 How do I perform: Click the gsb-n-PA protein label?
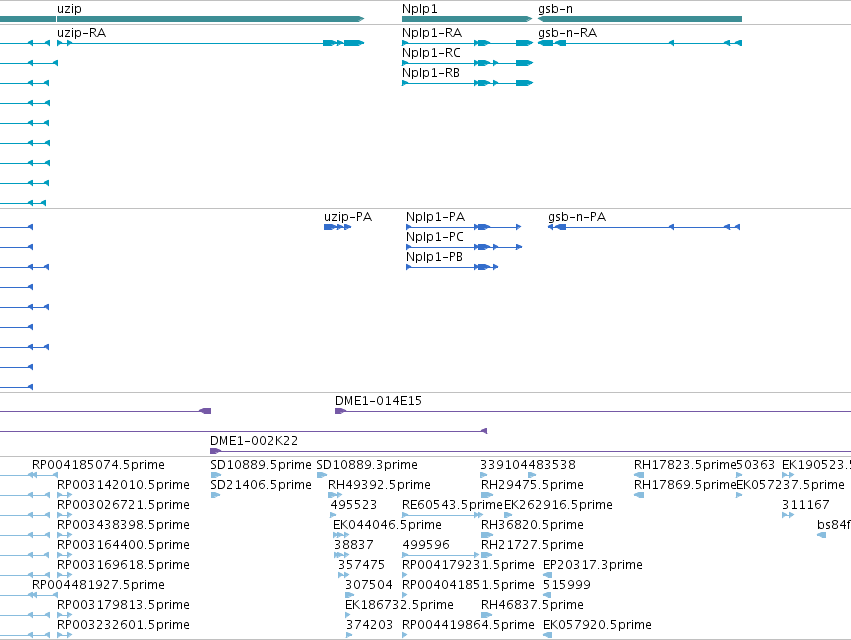click(x=577, y=217)
